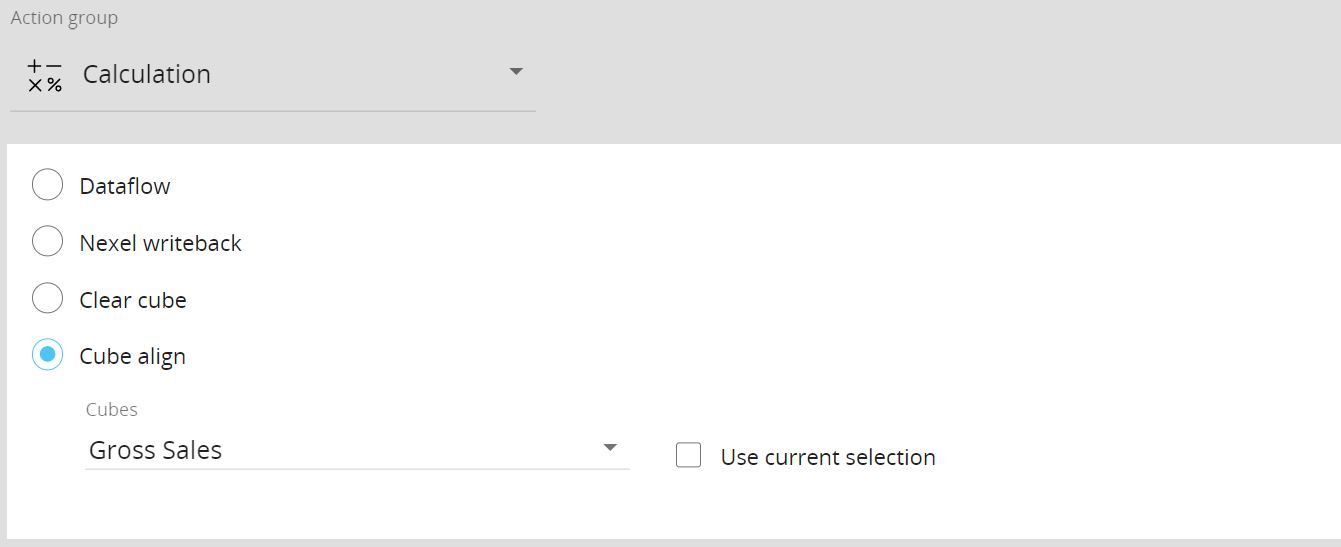Image resolution: width=1341 pixels, height=547 pixels.
Task: Click the Nexel writeback label text
Action: click(161, 243)
